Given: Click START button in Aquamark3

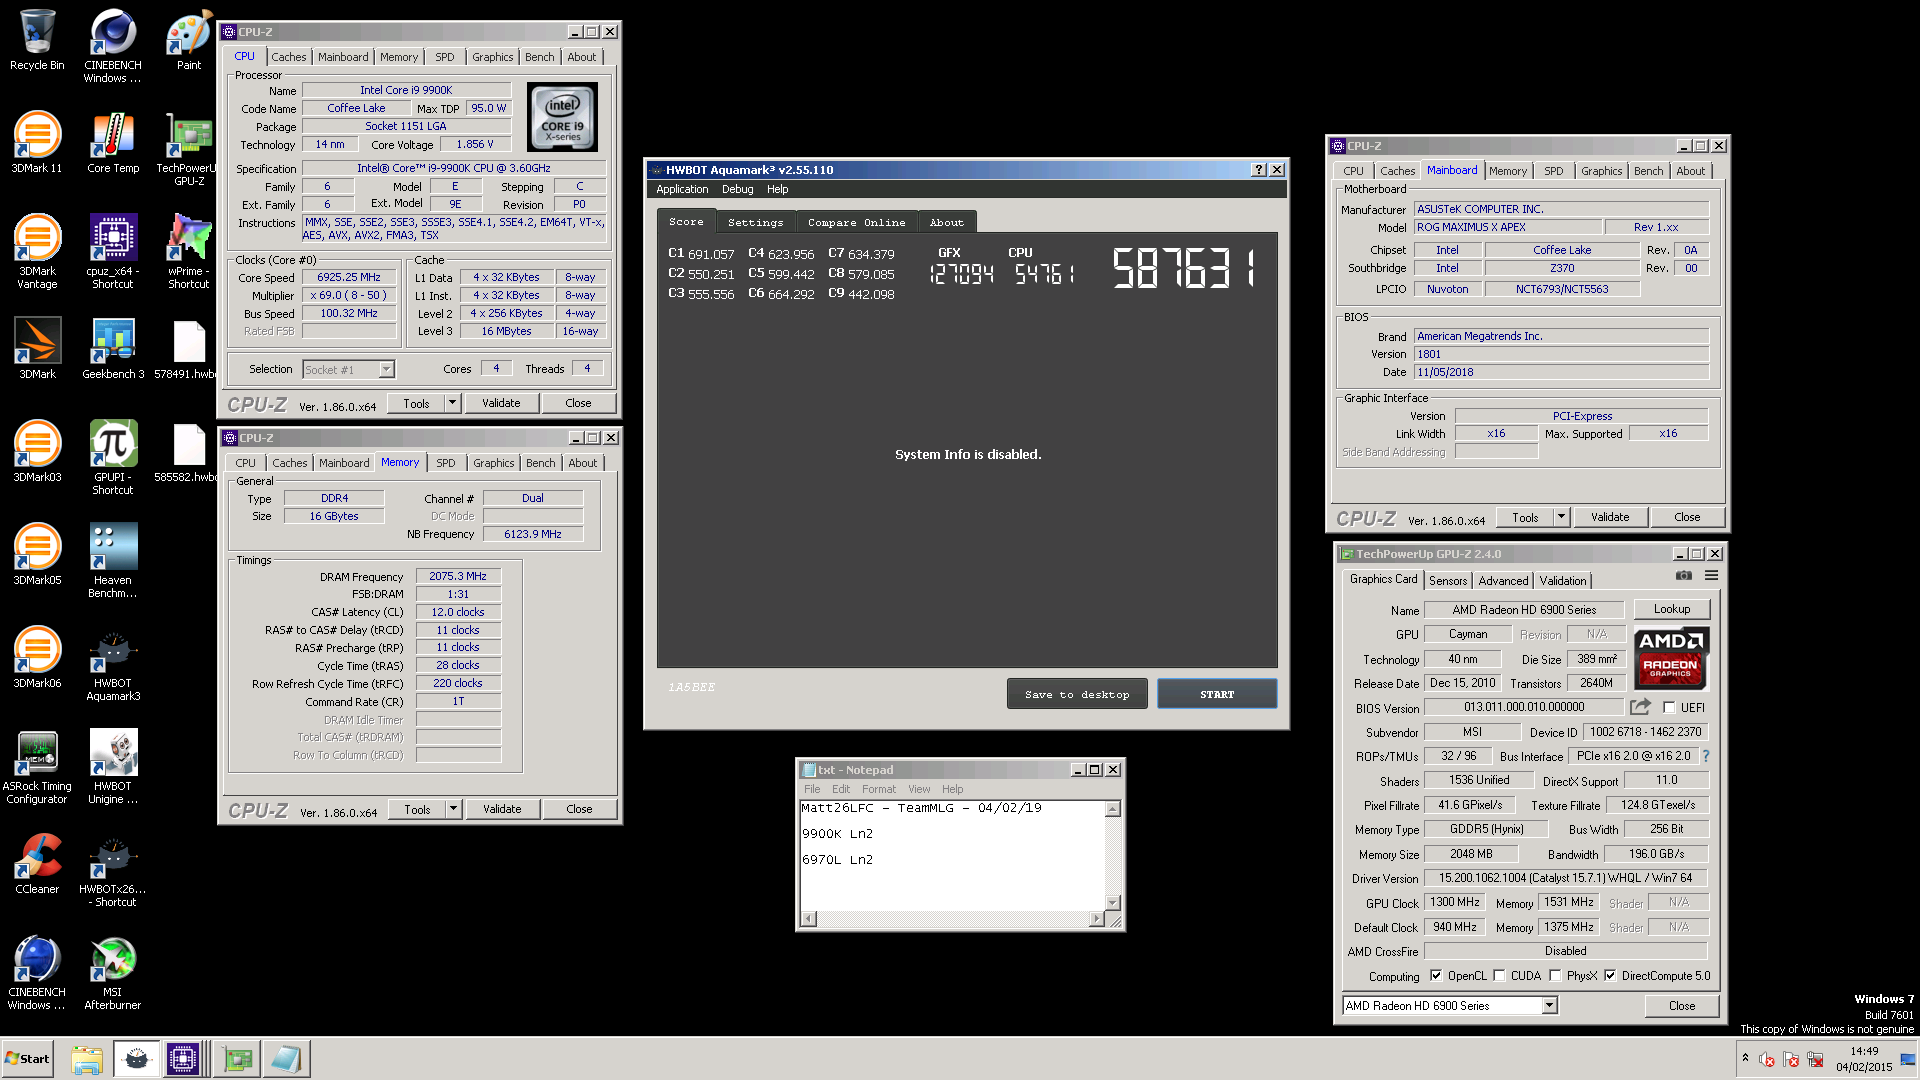Looking at the screenshot, I should point(1217,694).
